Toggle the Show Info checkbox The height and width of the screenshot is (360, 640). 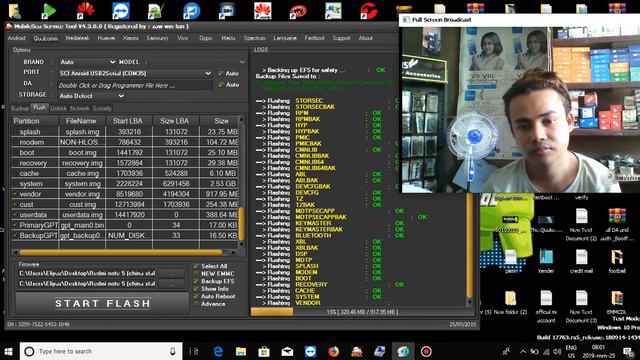[196, 289]
